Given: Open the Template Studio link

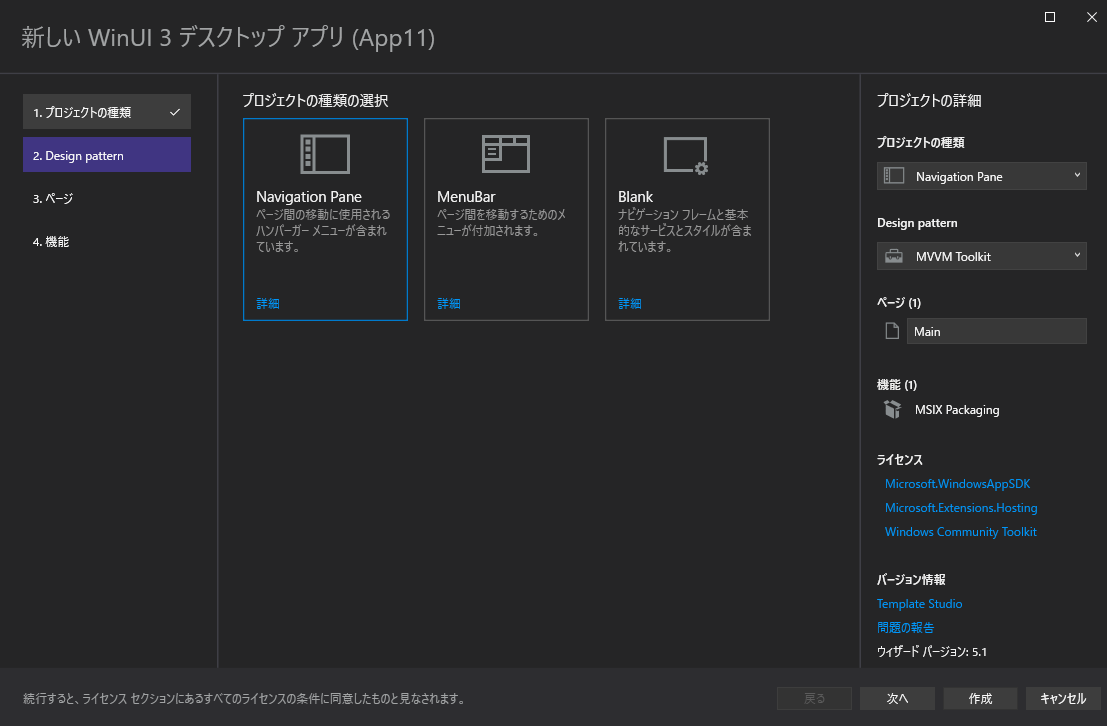Looking at the screenshot, I should pyautogui.click(x=919, y=604).
